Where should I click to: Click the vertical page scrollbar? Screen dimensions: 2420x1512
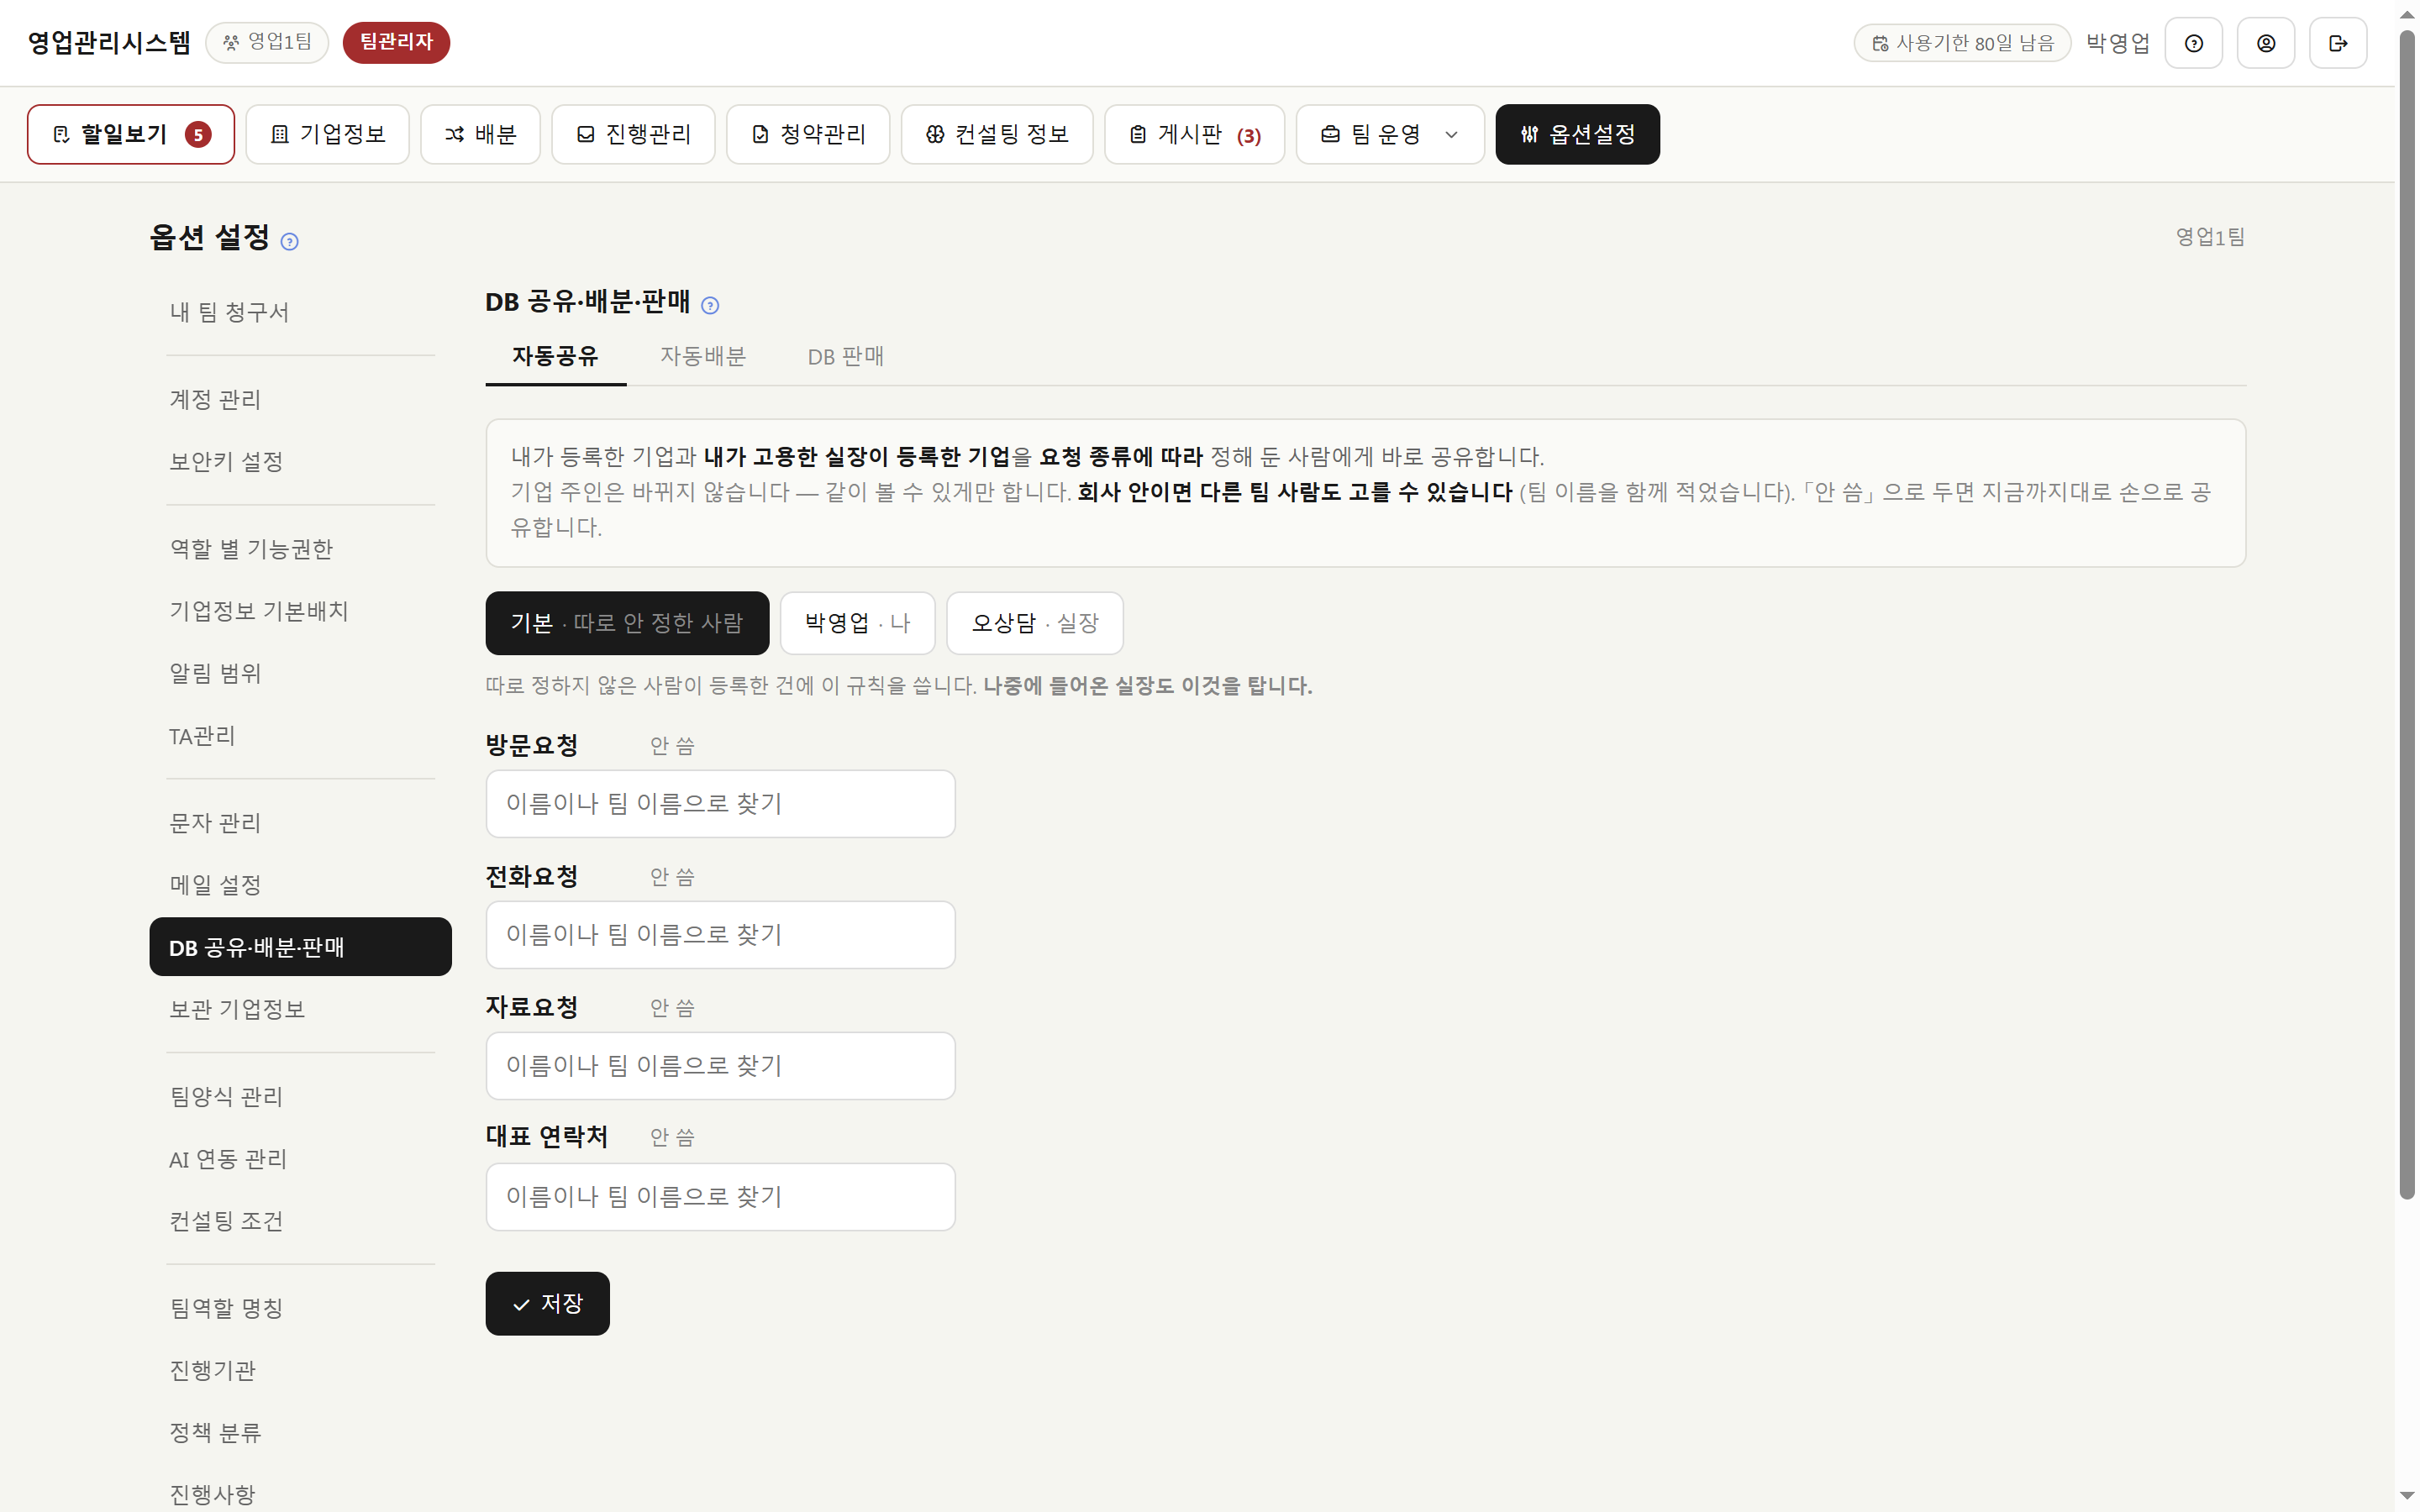pyautogui.click(x=2407, y=614)
